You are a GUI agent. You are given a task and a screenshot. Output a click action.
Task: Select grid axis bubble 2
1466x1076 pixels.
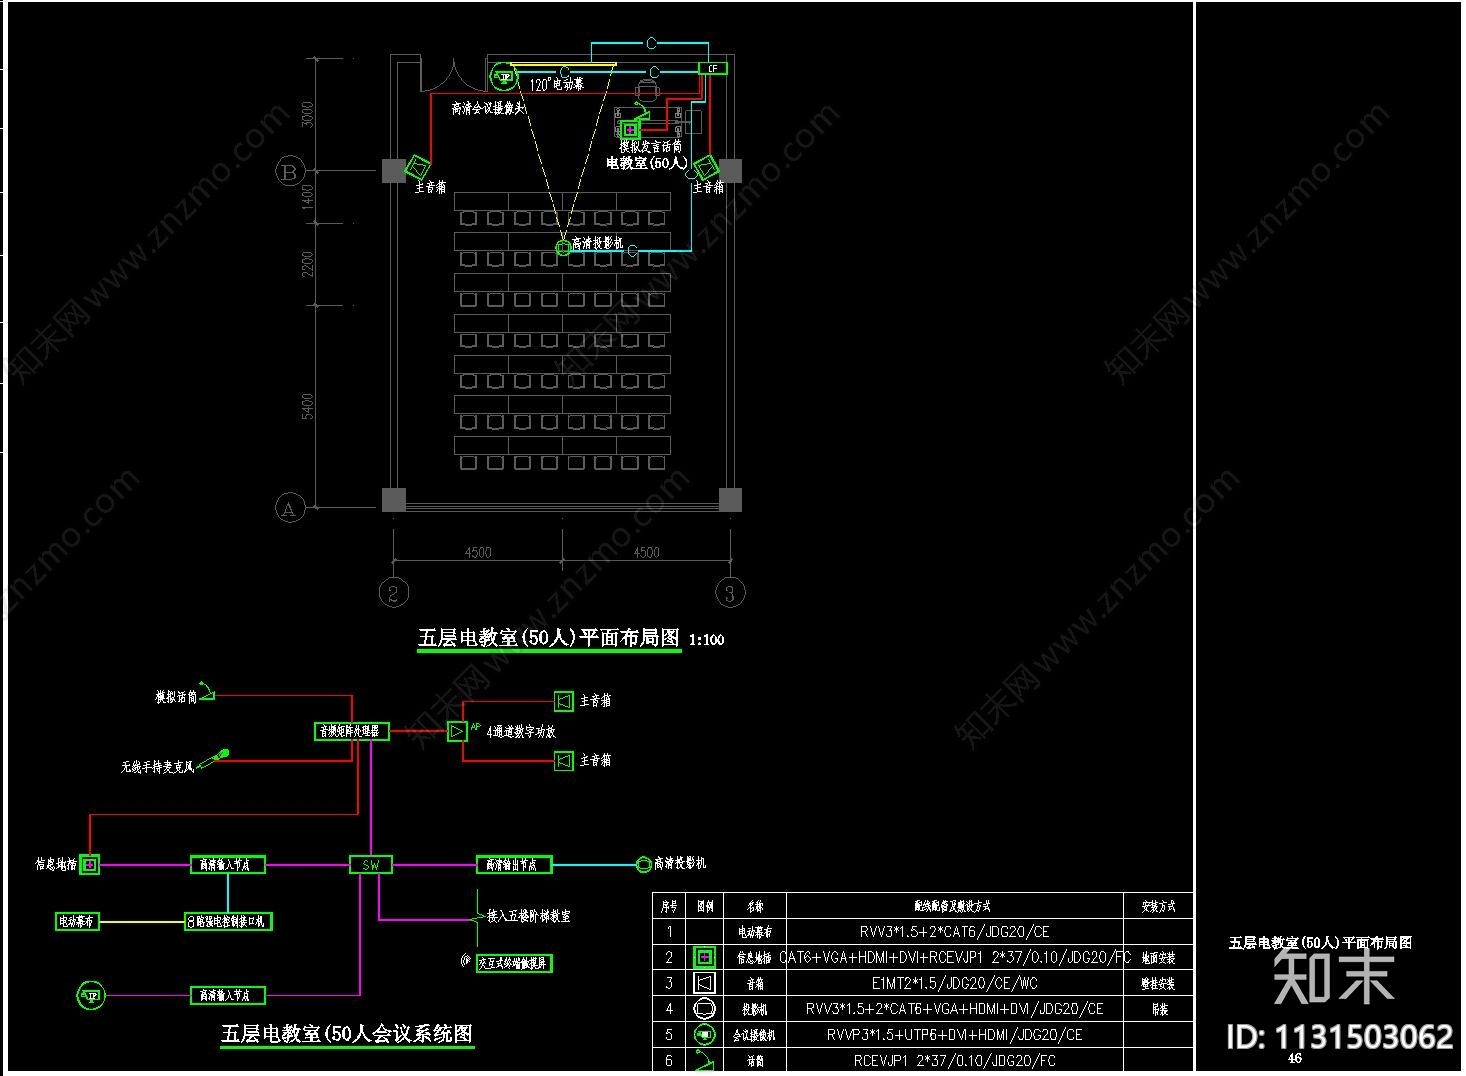(394, 593)
